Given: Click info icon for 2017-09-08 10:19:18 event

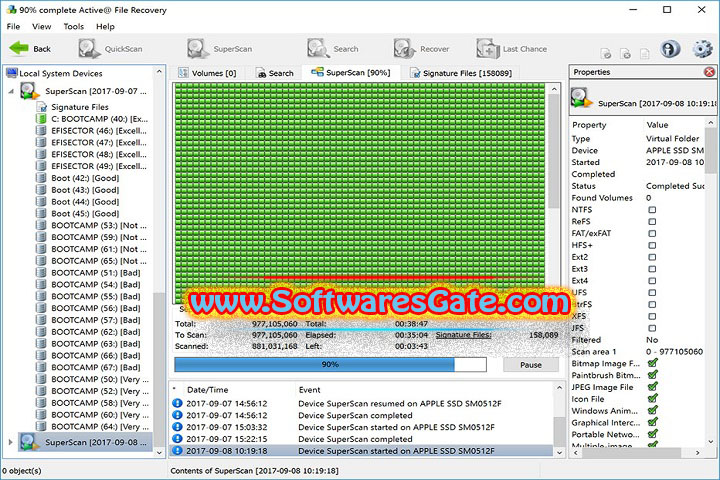Looking at the screenshot, I should [177, 451].
